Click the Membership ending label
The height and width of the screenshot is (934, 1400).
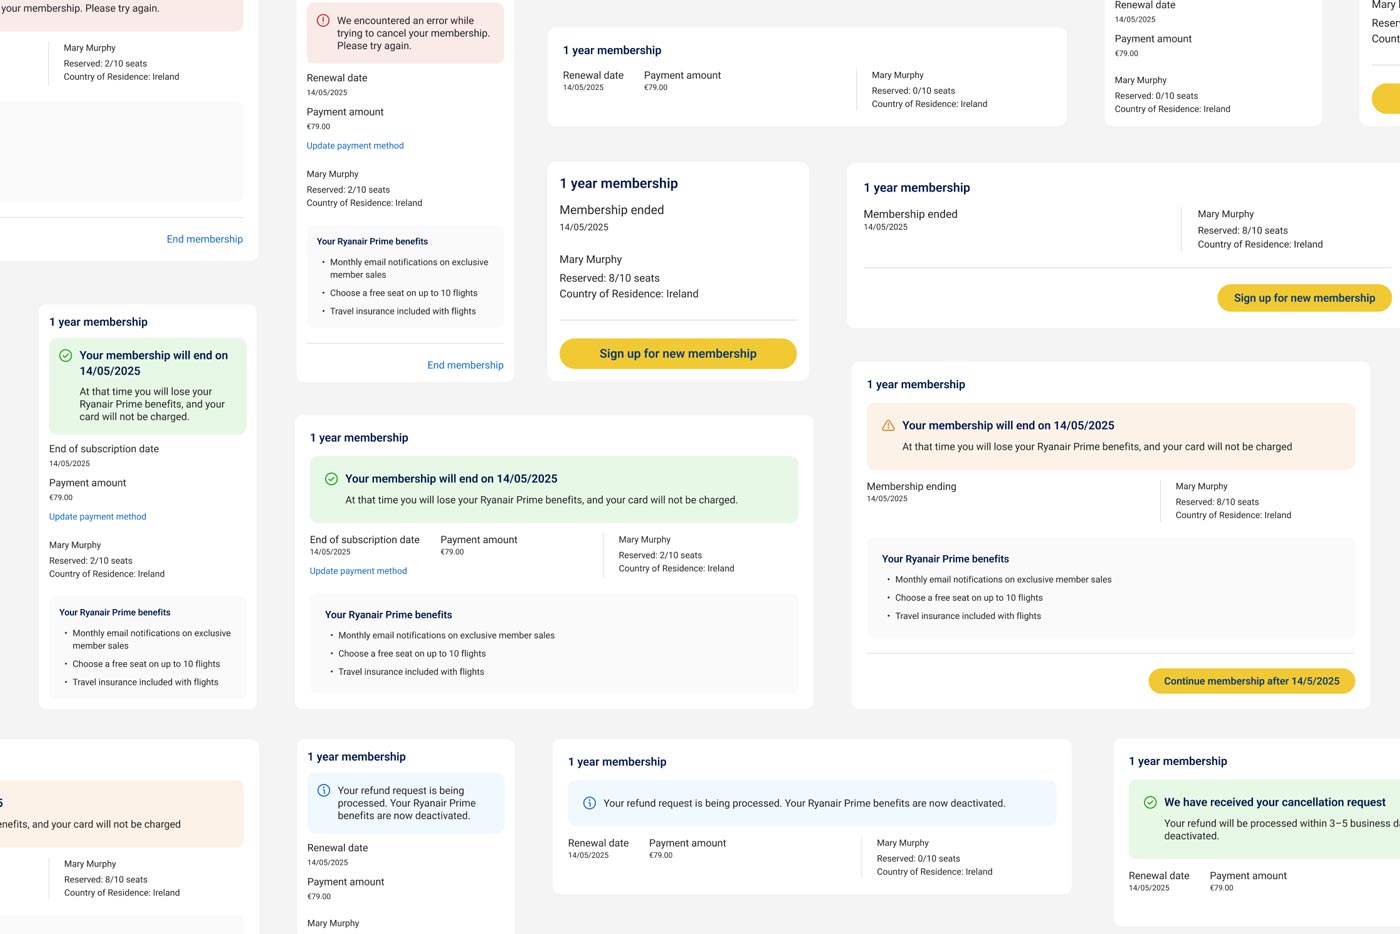(x=911, y=486)
